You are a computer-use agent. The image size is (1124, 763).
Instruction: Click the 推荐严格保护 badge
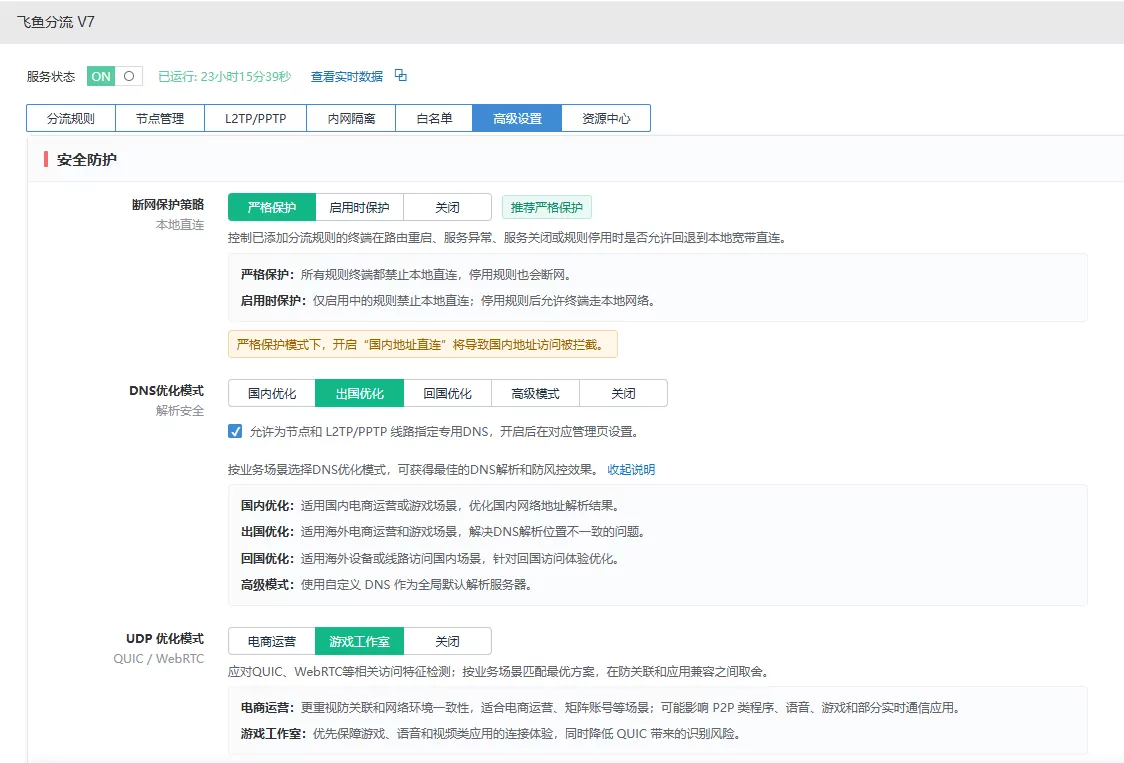[546, 207]
